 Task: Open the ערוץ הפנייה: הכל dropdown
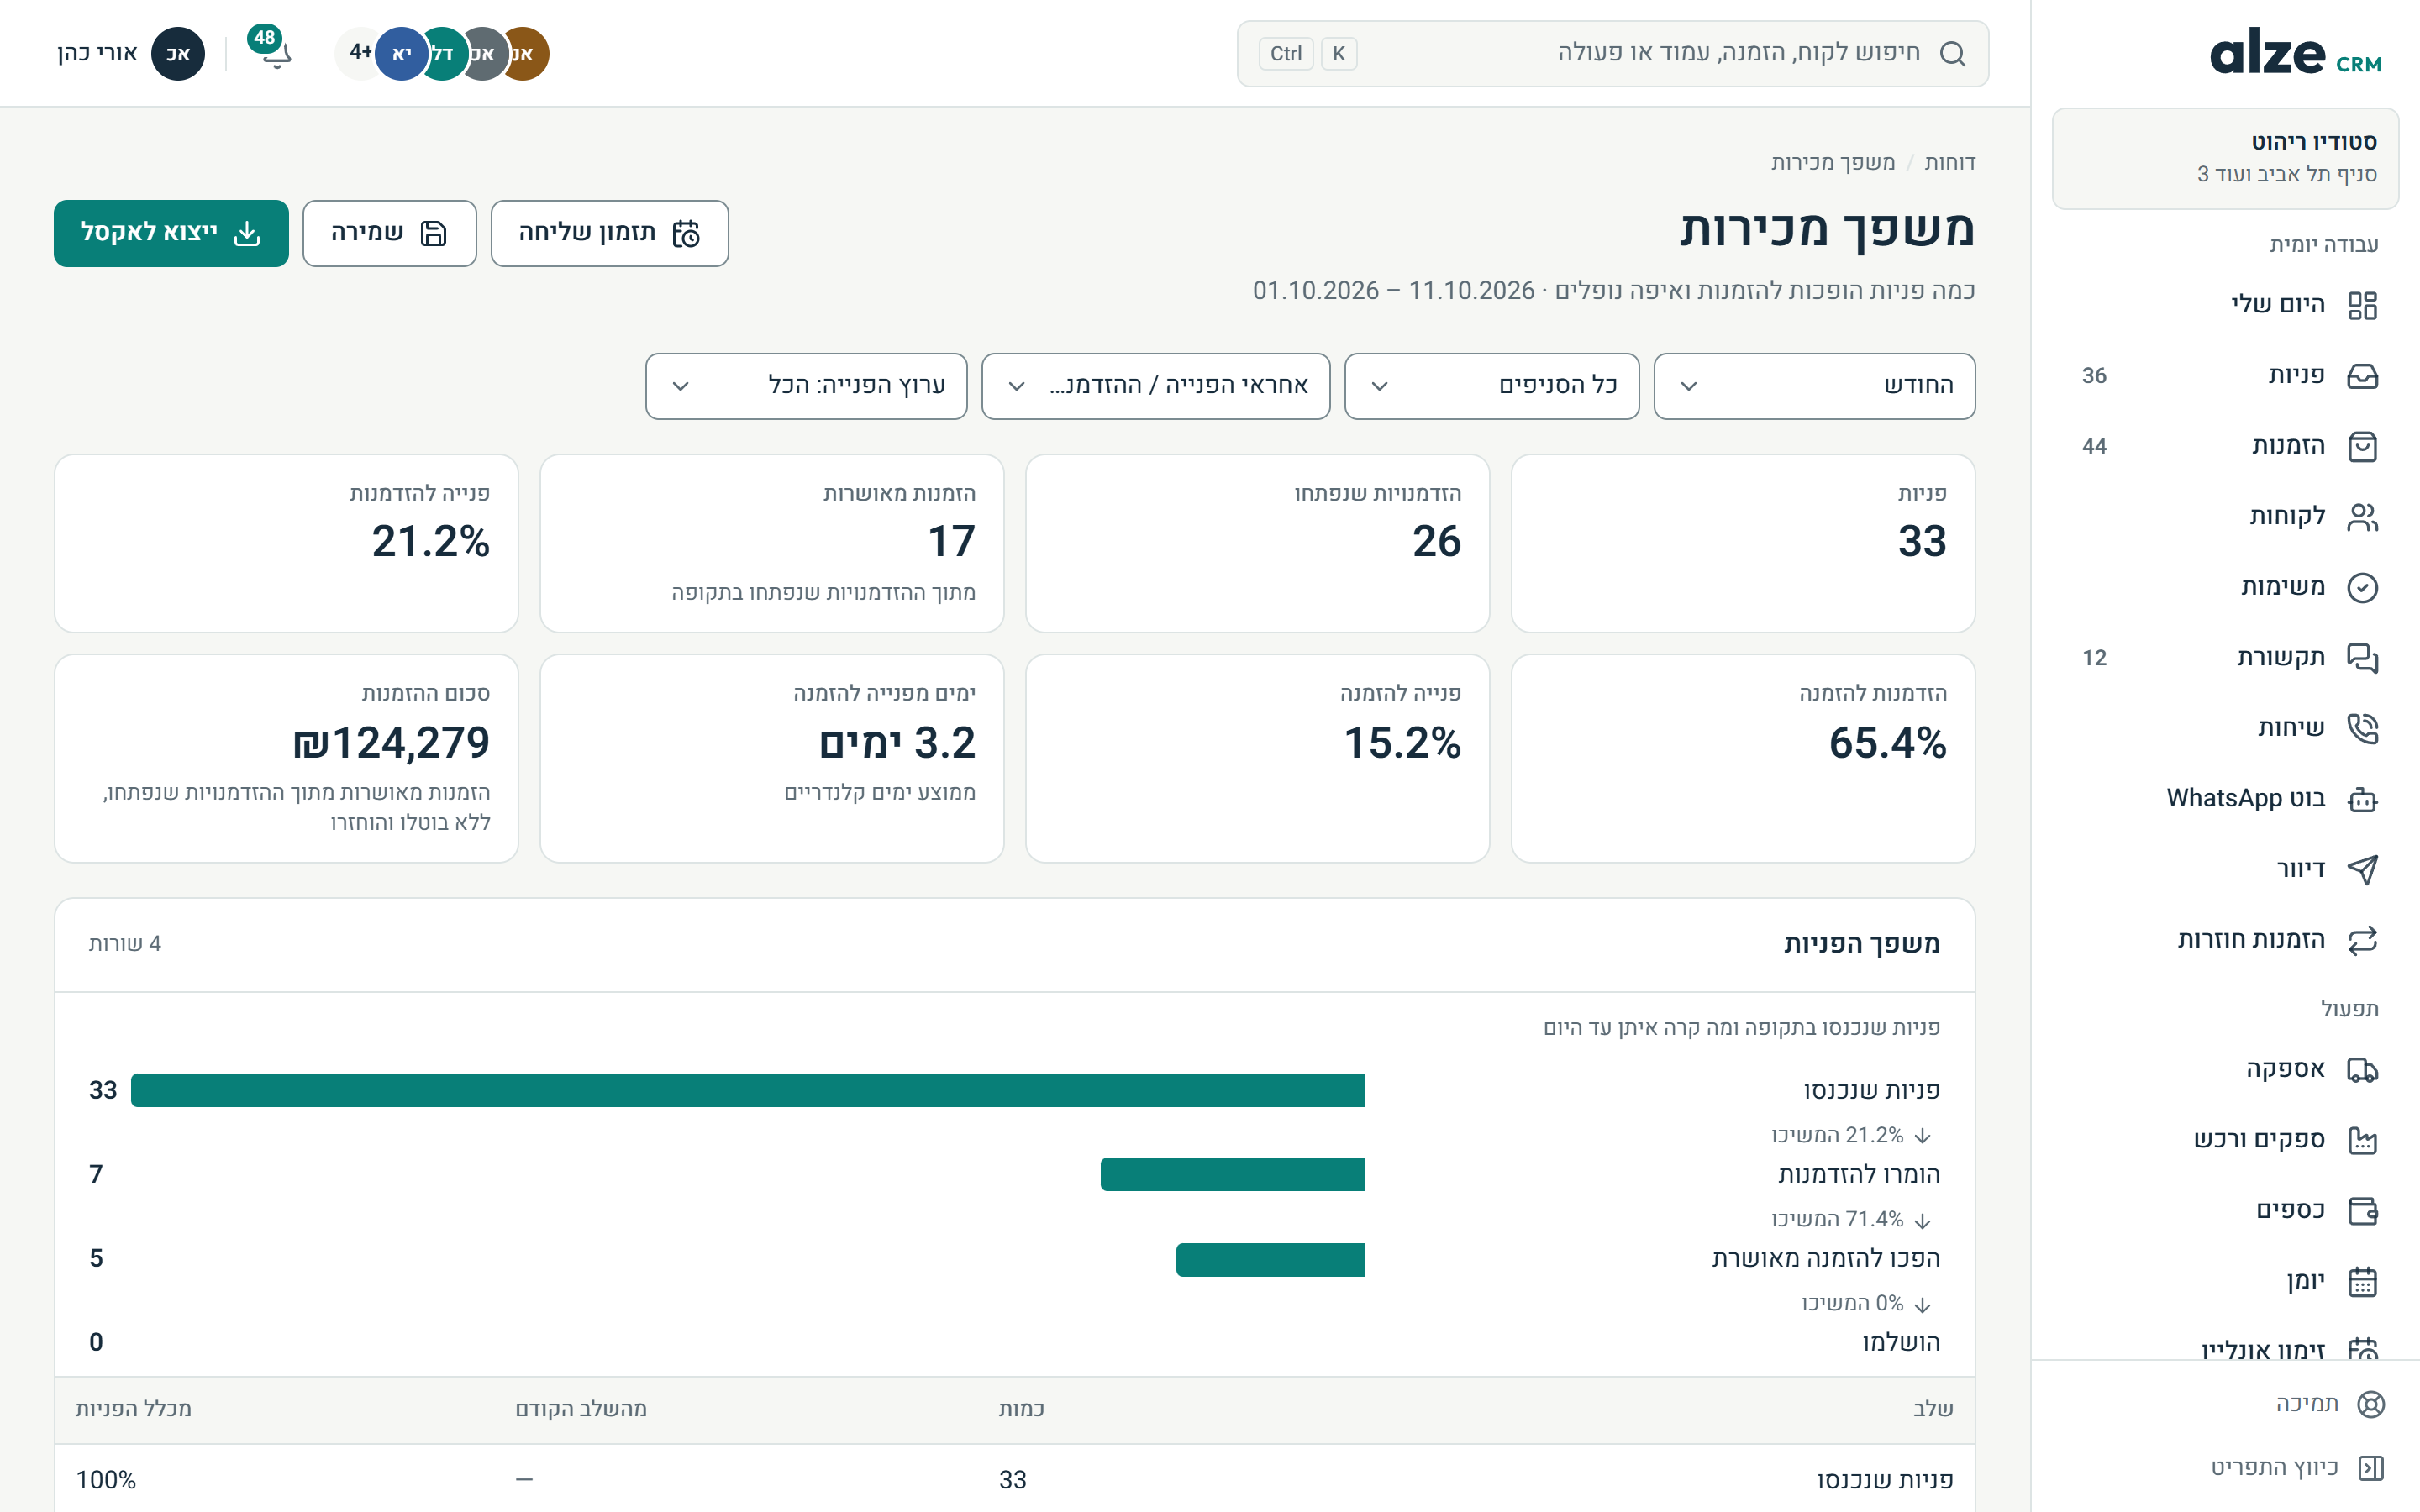[x=806, y=386]
